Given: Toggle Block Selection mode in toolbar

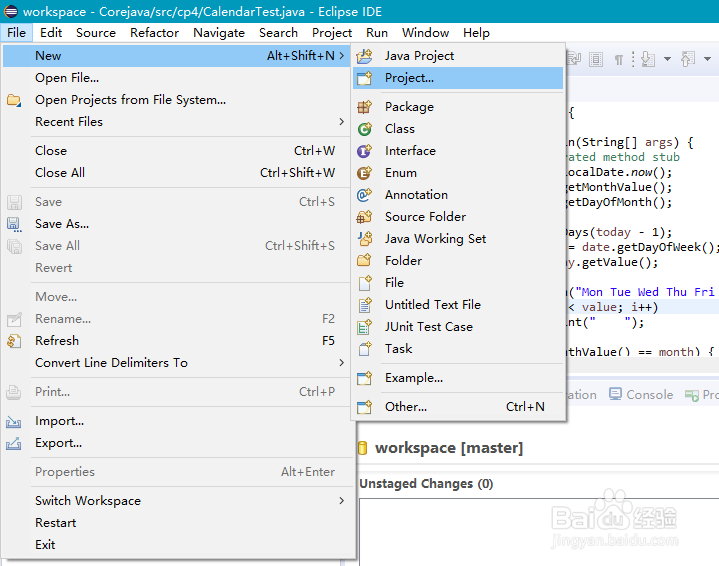Looking at the screenshot, I should (596, 59).
